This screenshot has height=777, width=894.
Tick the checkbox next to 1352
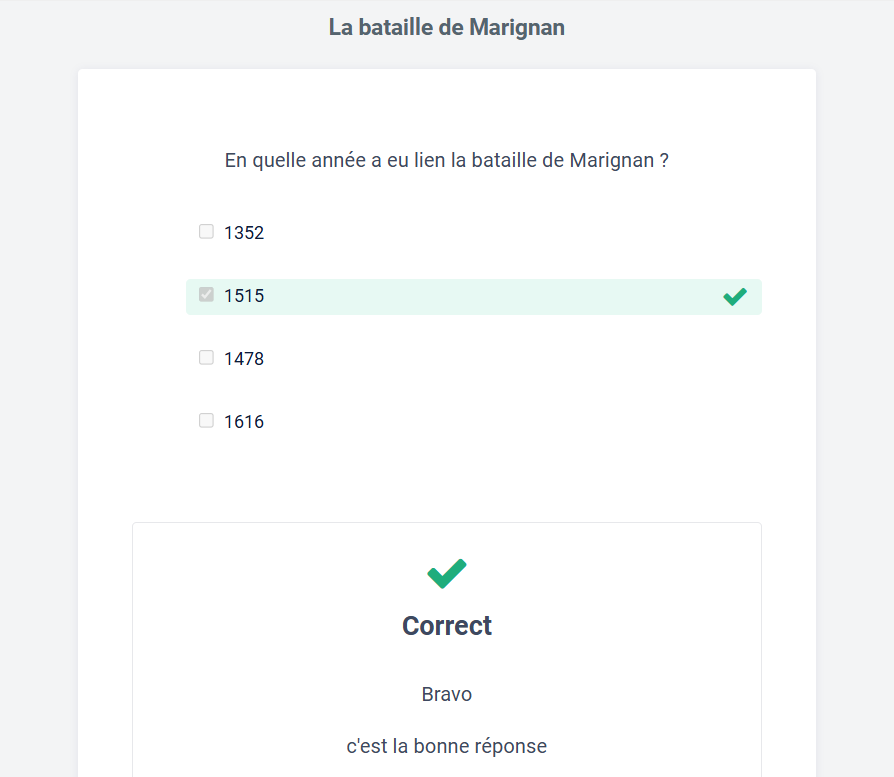(x=206, y=232)
